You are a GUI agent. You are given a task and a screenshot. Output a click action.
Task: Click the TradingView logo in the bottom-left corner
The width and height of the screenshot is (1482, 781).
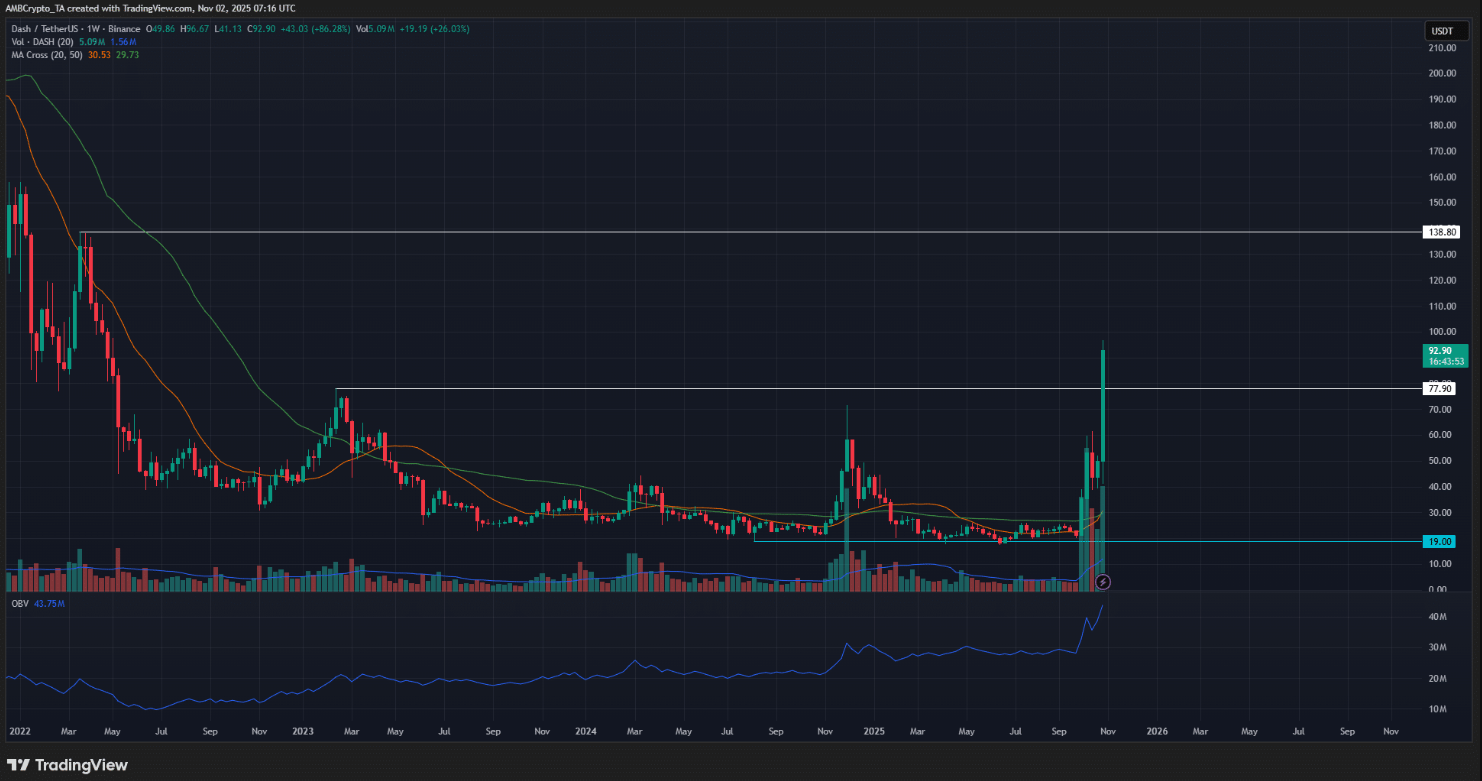[68, 765]
